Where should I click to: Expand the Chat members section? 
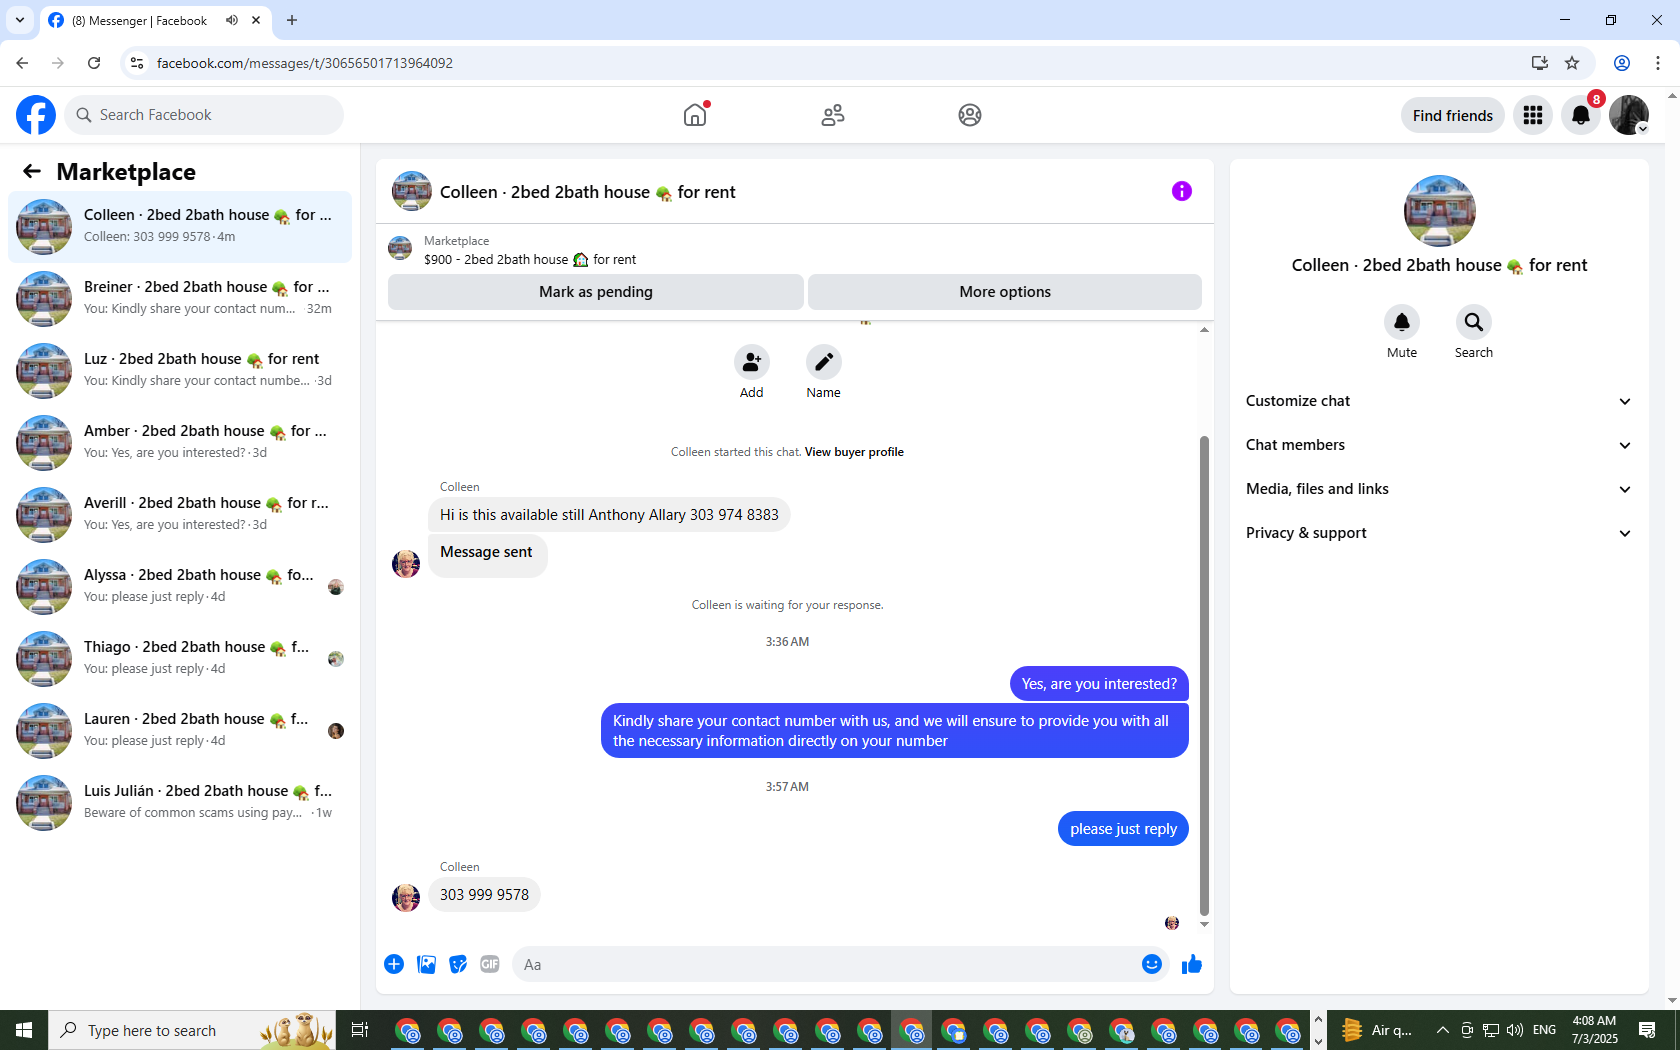[1439, 445]
